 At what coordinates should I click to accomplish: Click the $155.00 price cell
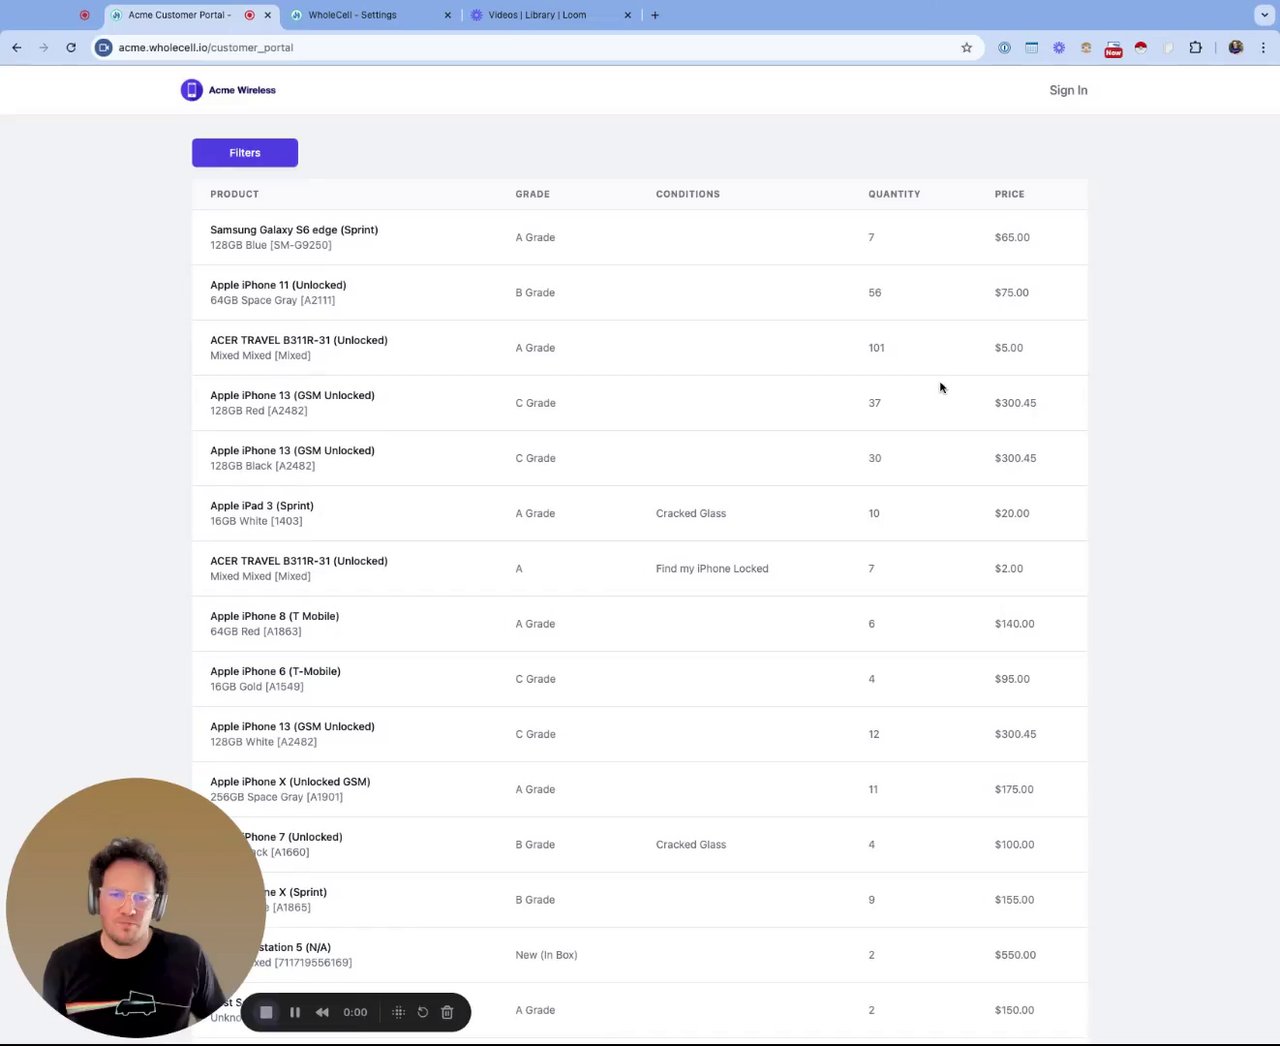pos(1014,900)
